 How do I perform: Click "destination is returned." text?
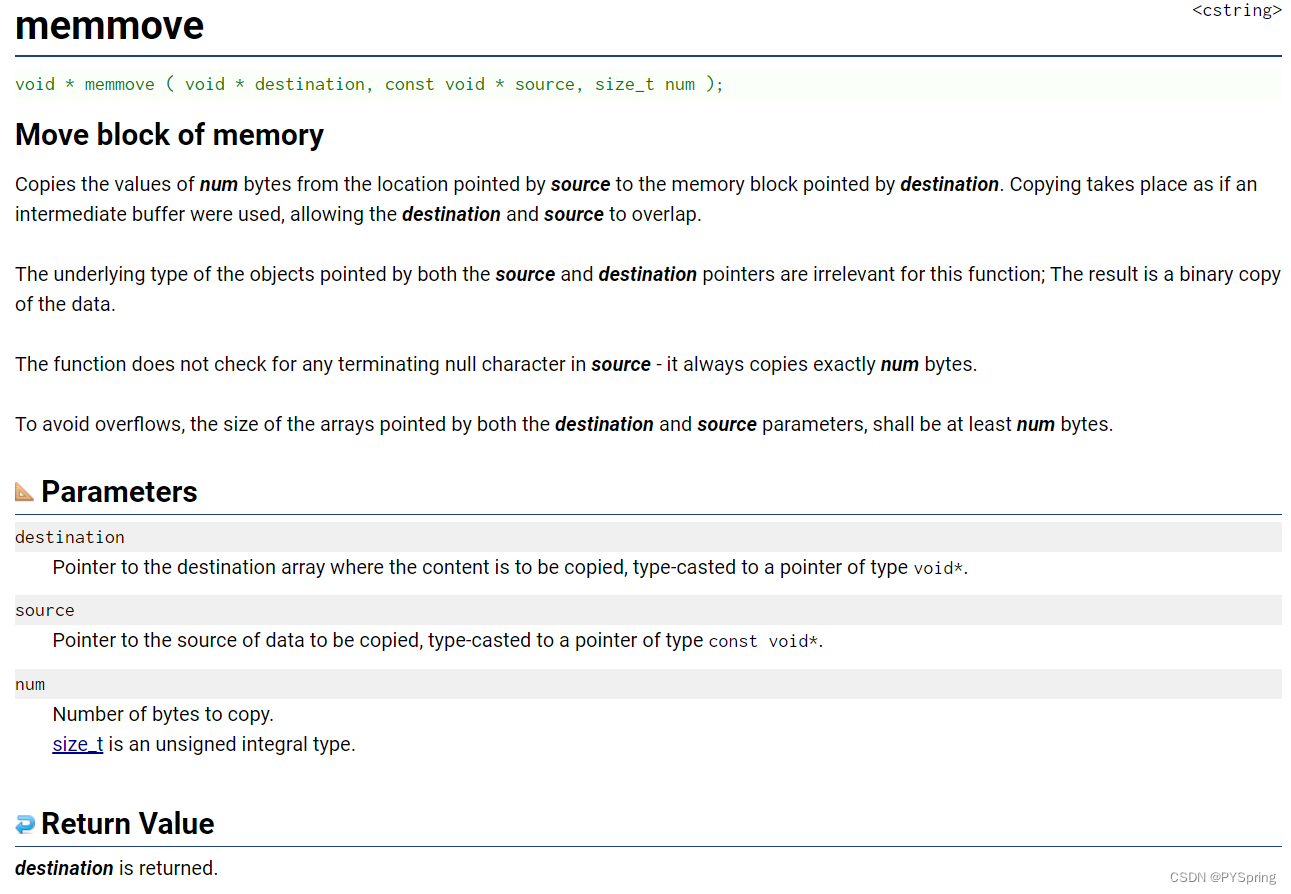[116, 868]
